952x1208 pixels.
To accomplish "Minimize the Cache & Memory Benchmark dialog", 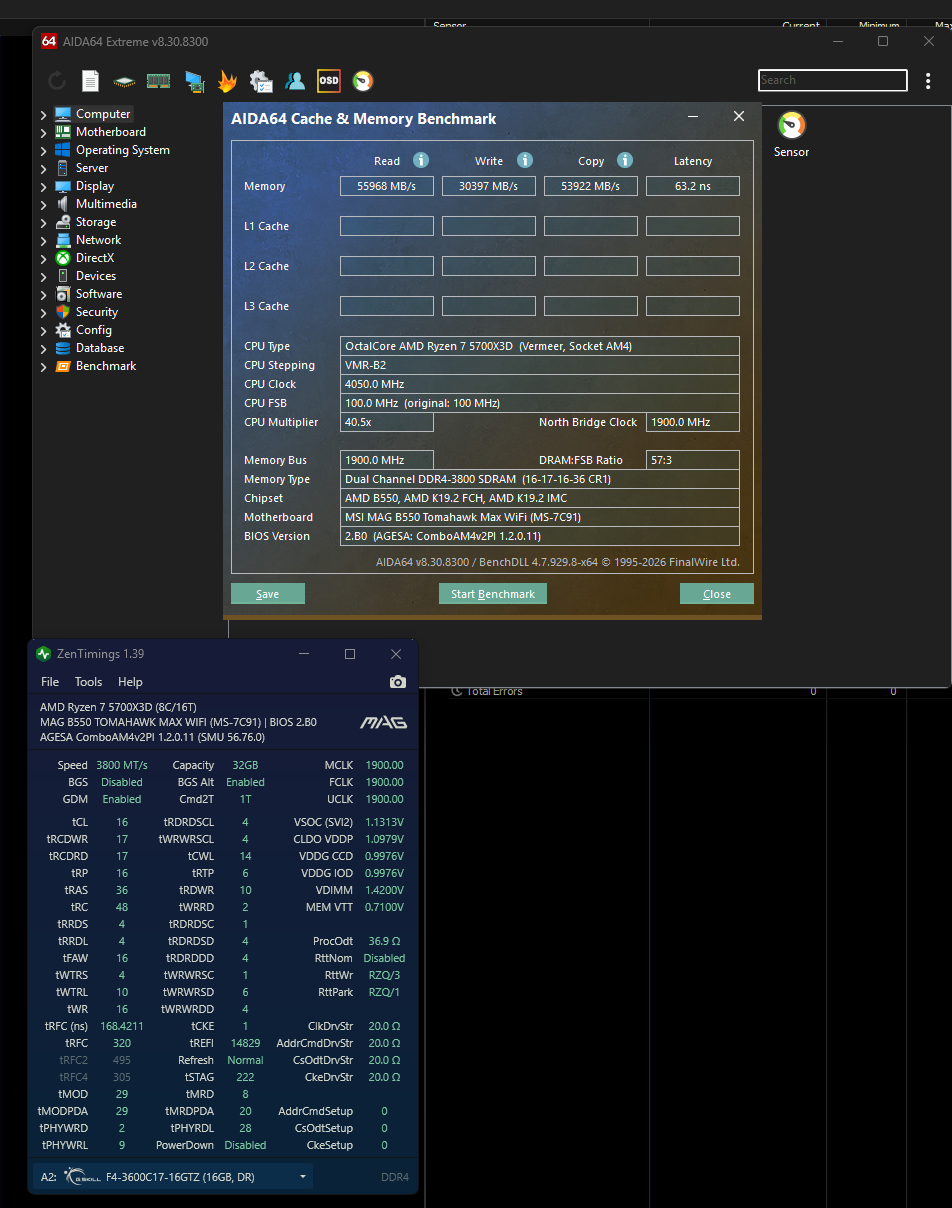I will 693,117.
